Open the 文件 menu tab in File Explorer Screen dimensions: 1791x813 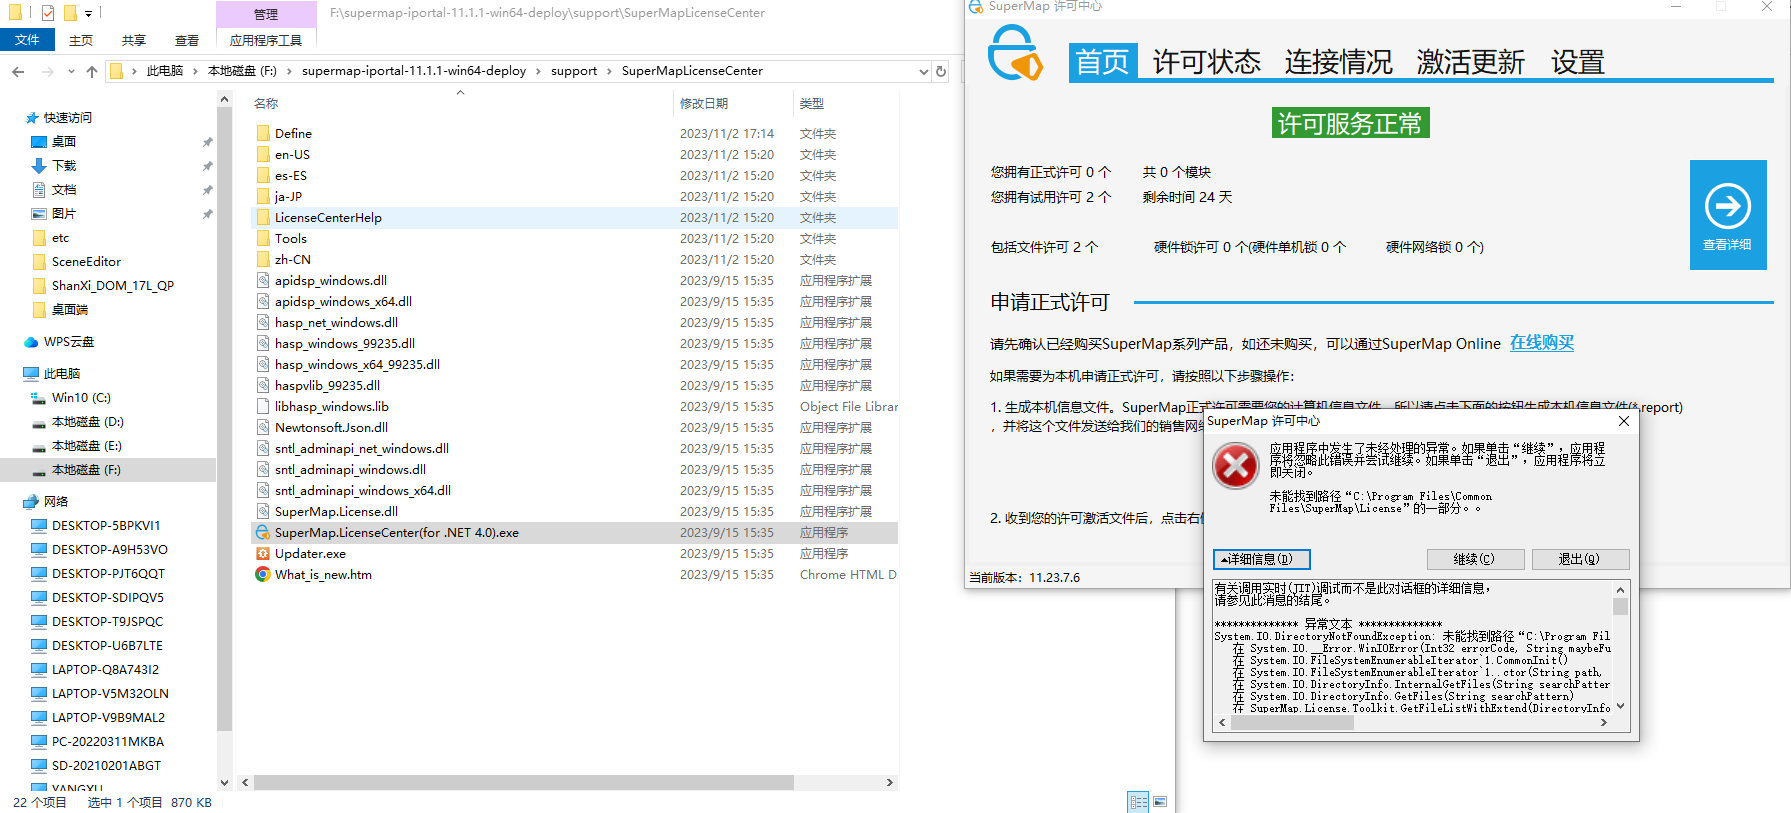click(27, 40)
